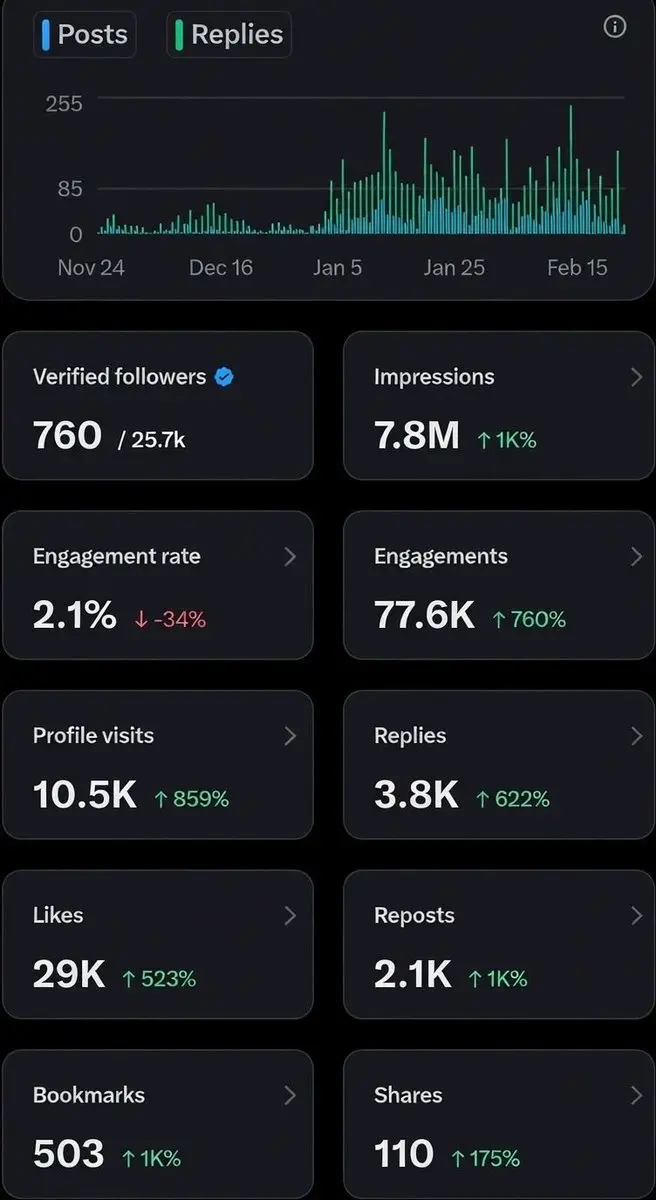Click the Verified followers card

point(157,406)
